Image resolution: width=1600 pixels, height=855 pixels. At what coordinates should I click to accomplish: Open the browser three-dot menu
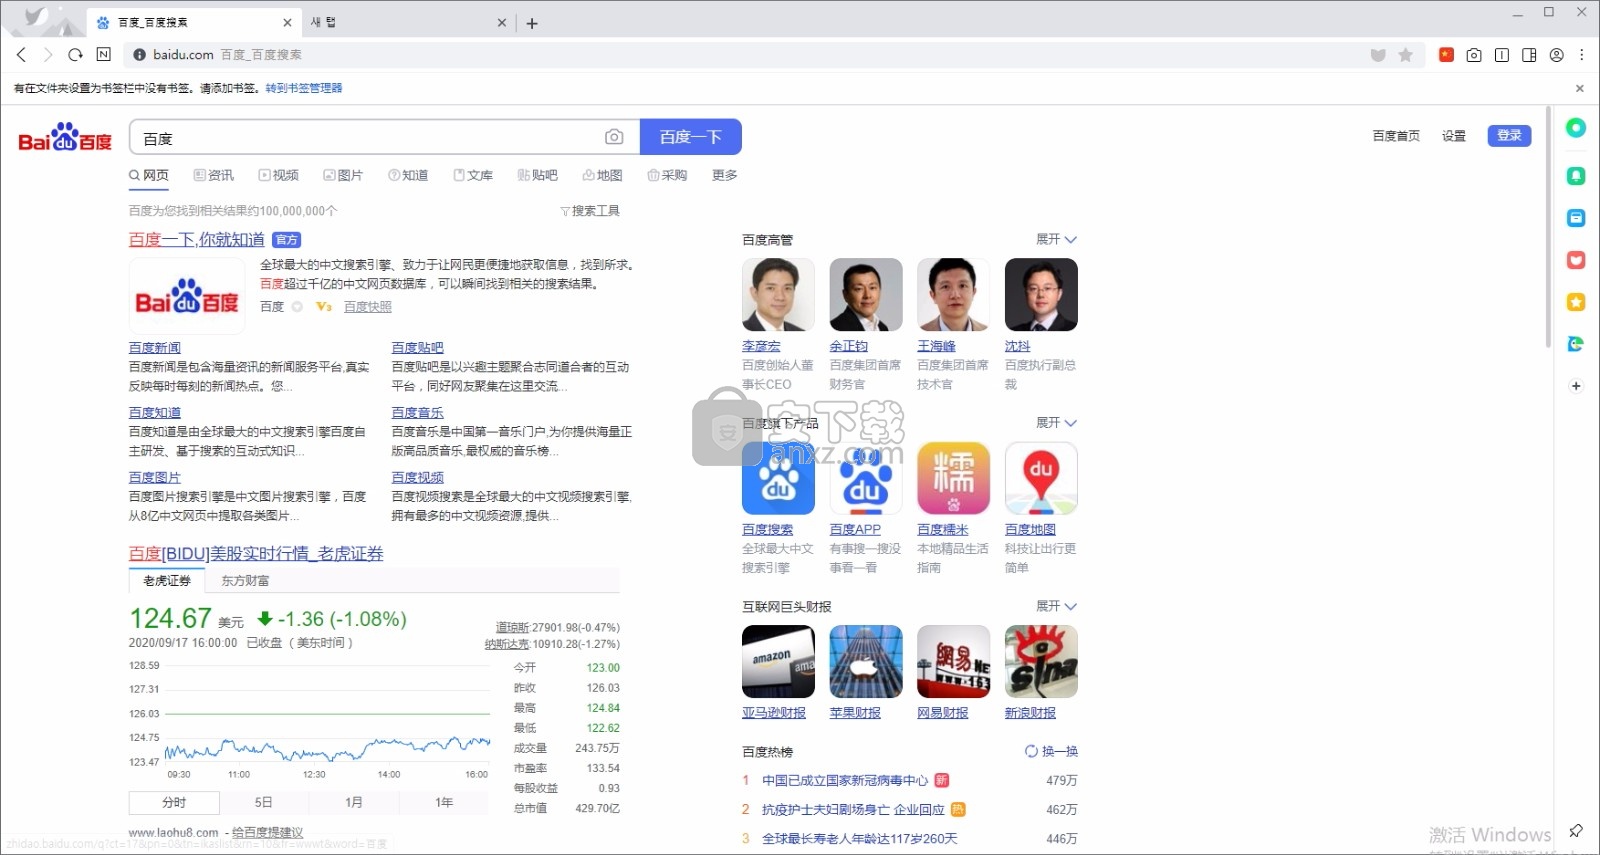(1581, 55)
